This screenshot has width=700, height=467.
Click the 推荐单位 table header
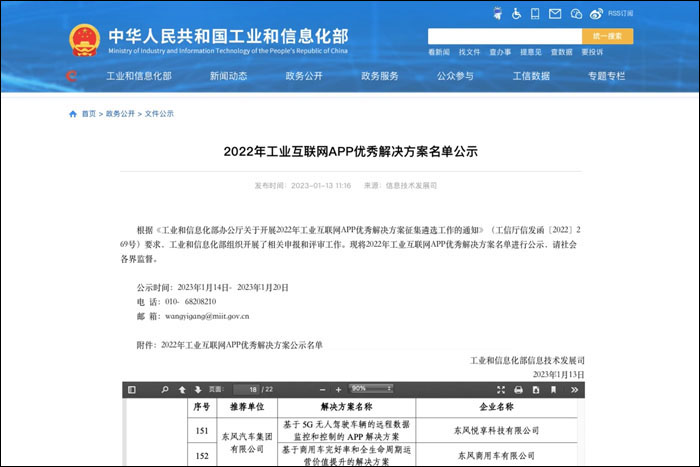247,407
